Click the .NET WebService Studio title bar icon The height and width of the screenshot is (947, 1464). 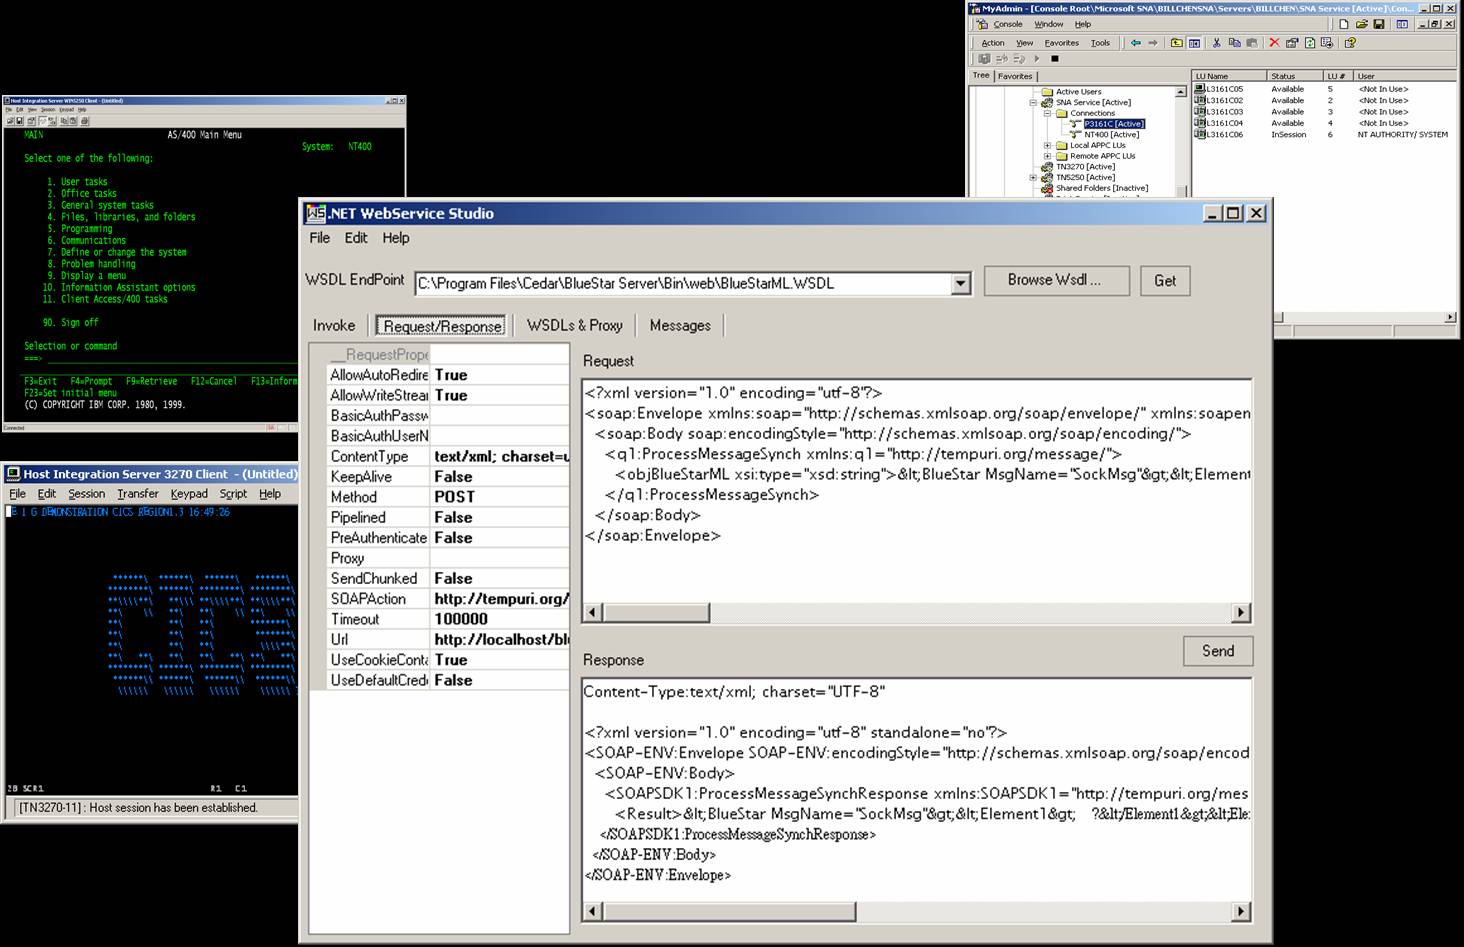(316, 213)
